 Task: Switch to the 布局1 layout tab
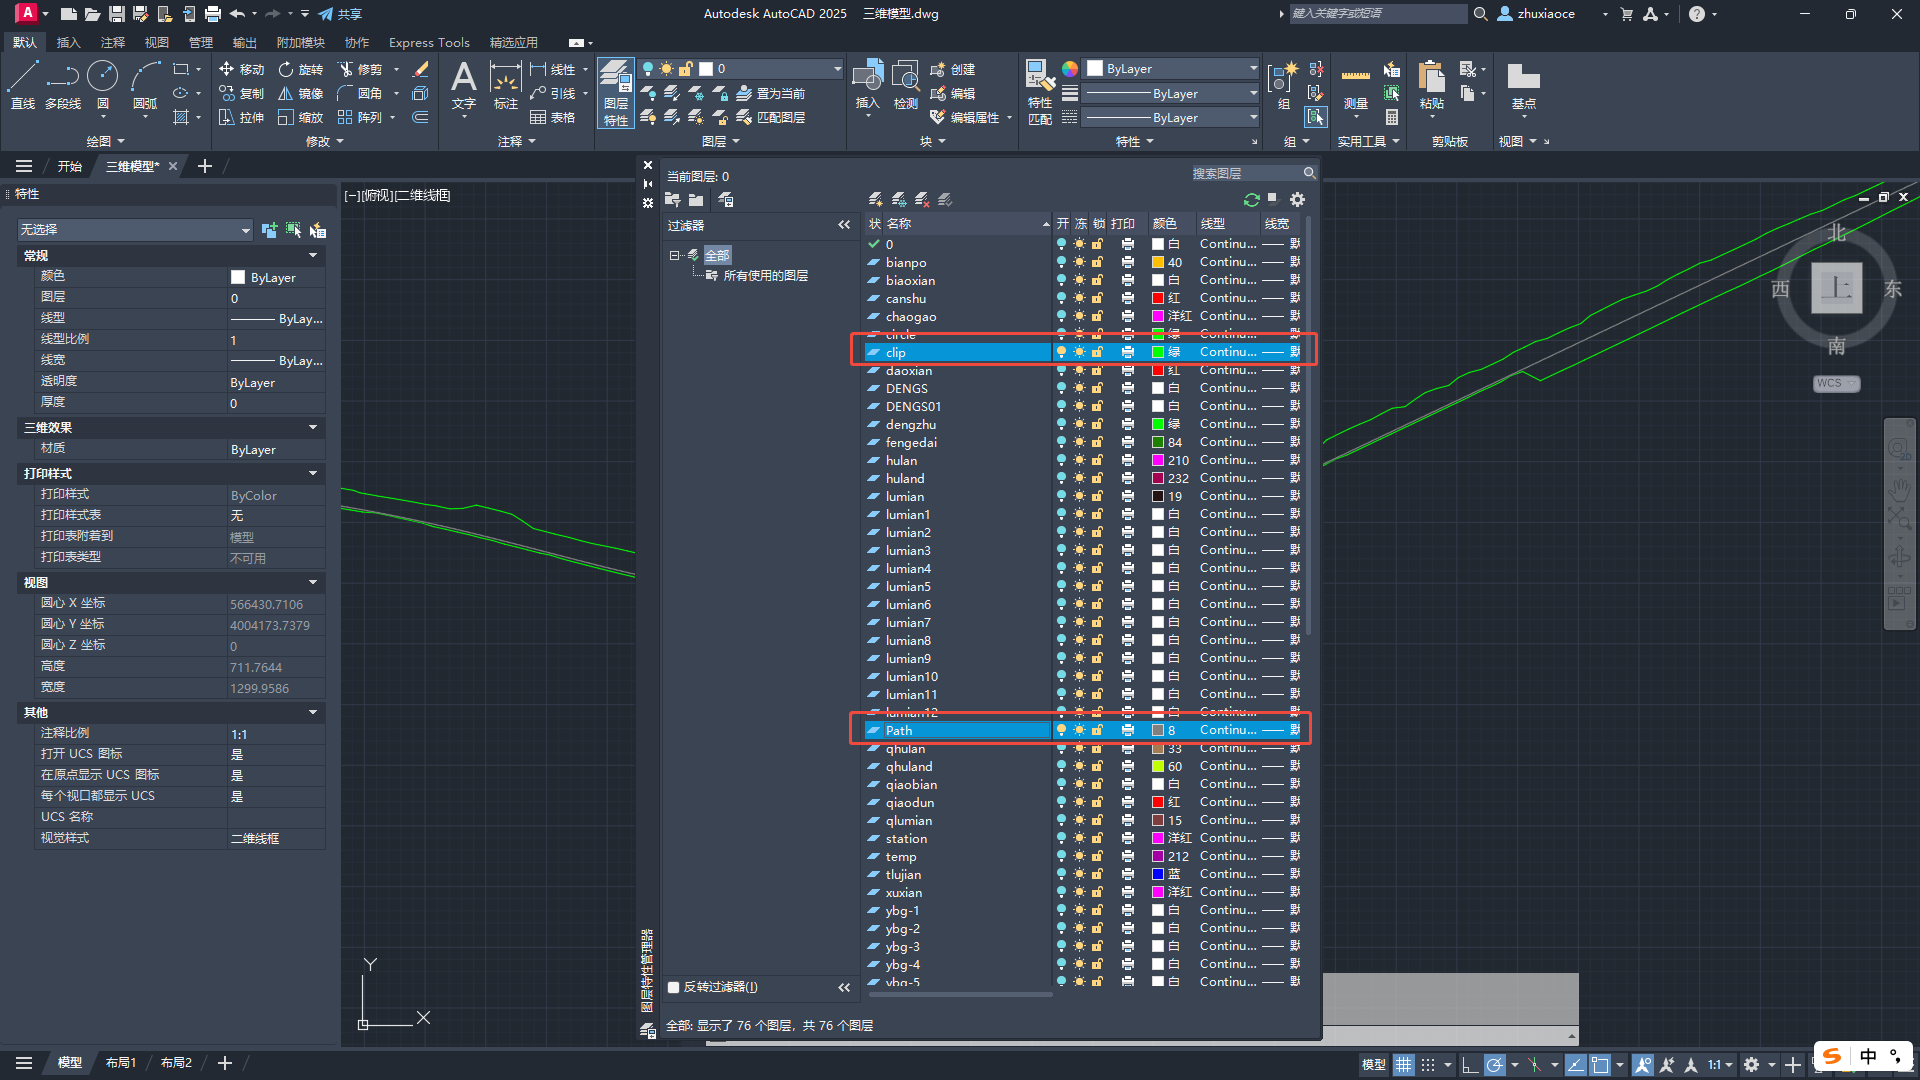click(120, 1063)
